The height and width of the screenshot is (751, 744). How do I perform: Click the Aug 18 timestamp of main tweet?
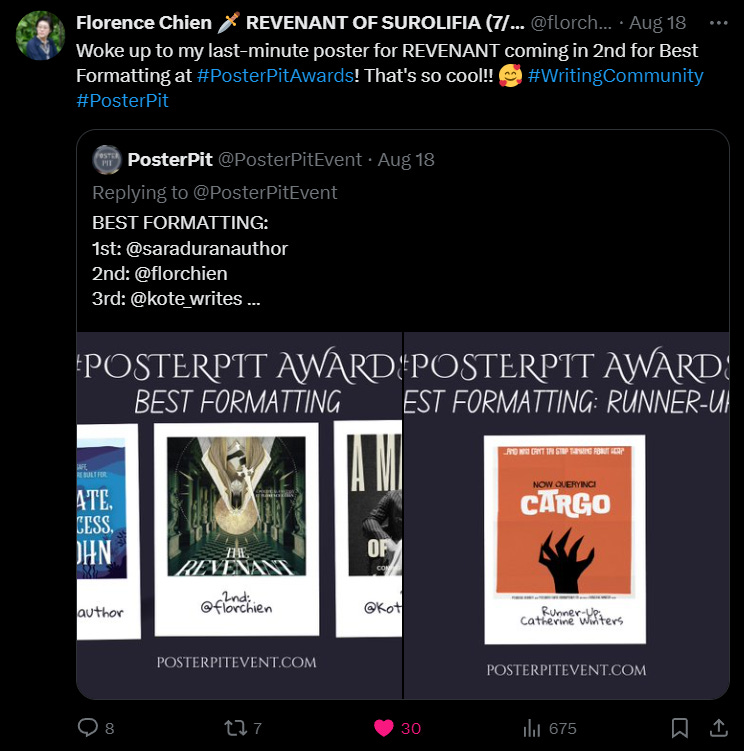[x=657, y=23]
